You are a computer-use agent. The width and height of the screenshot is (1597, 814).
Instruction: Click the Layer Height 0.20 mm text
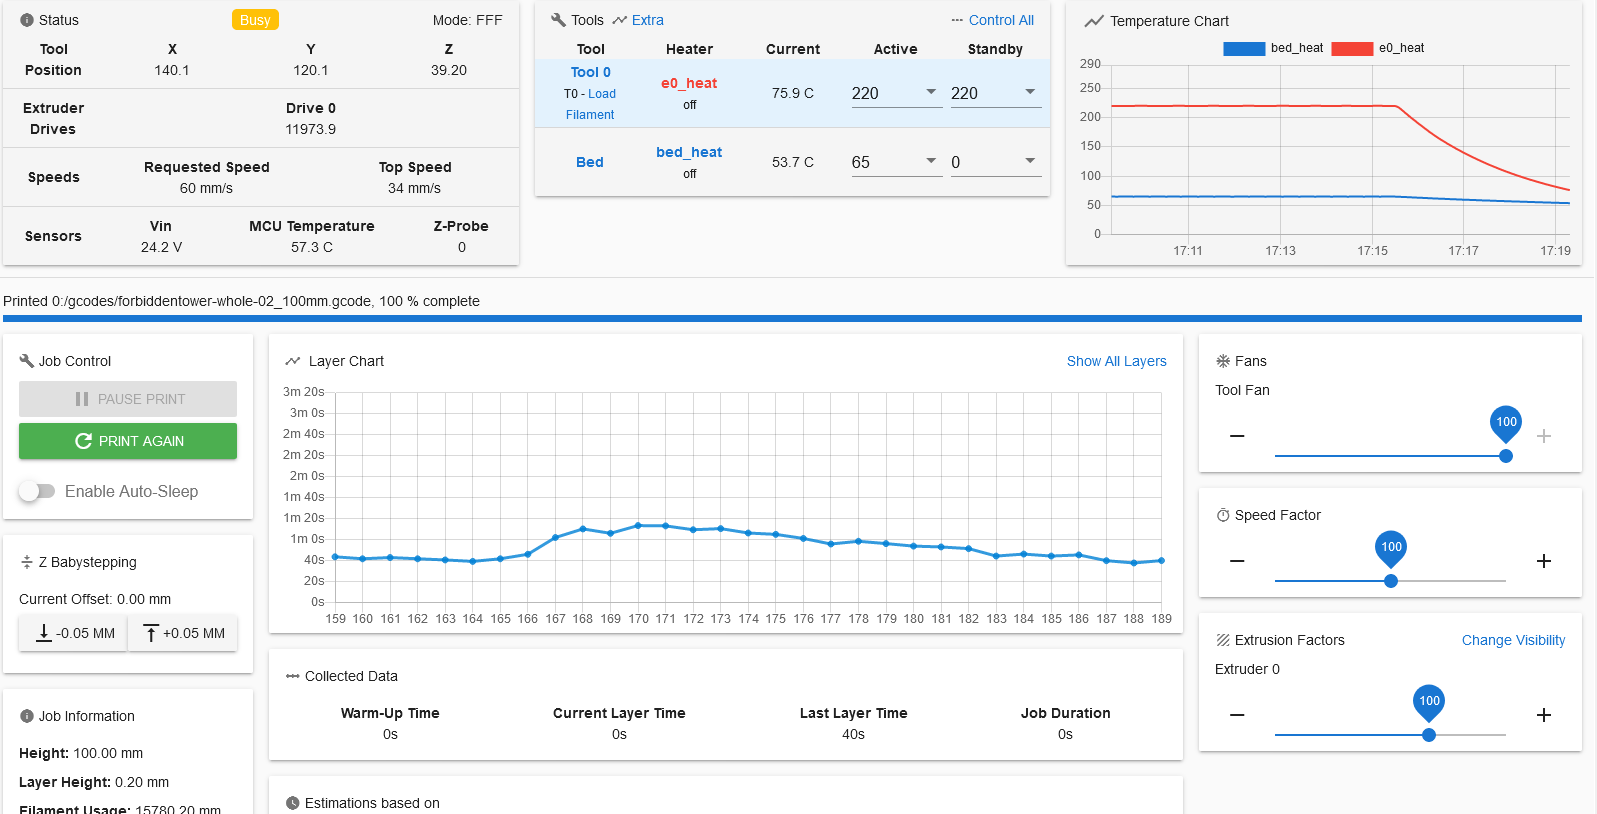pyautogui.click(x=94, y=782)
